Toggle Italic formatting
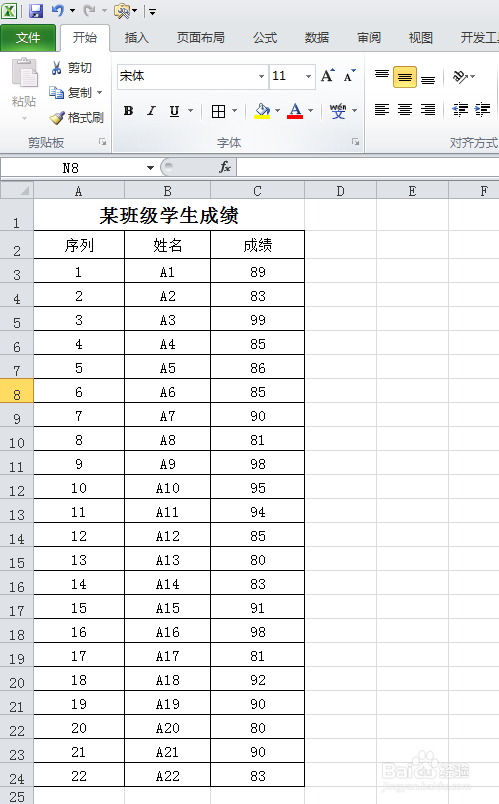499x804 pixels. point(151,111)
